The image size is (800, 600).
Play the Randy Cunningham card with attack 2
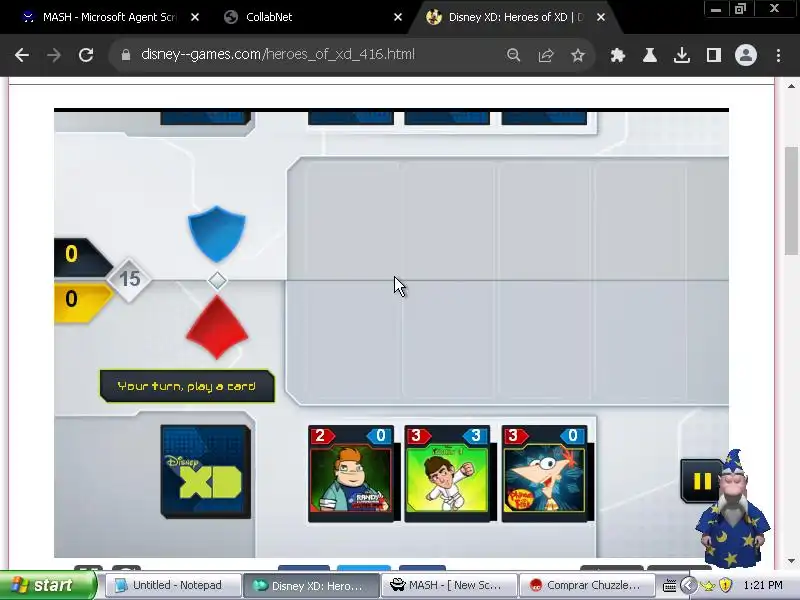(351, 473)
